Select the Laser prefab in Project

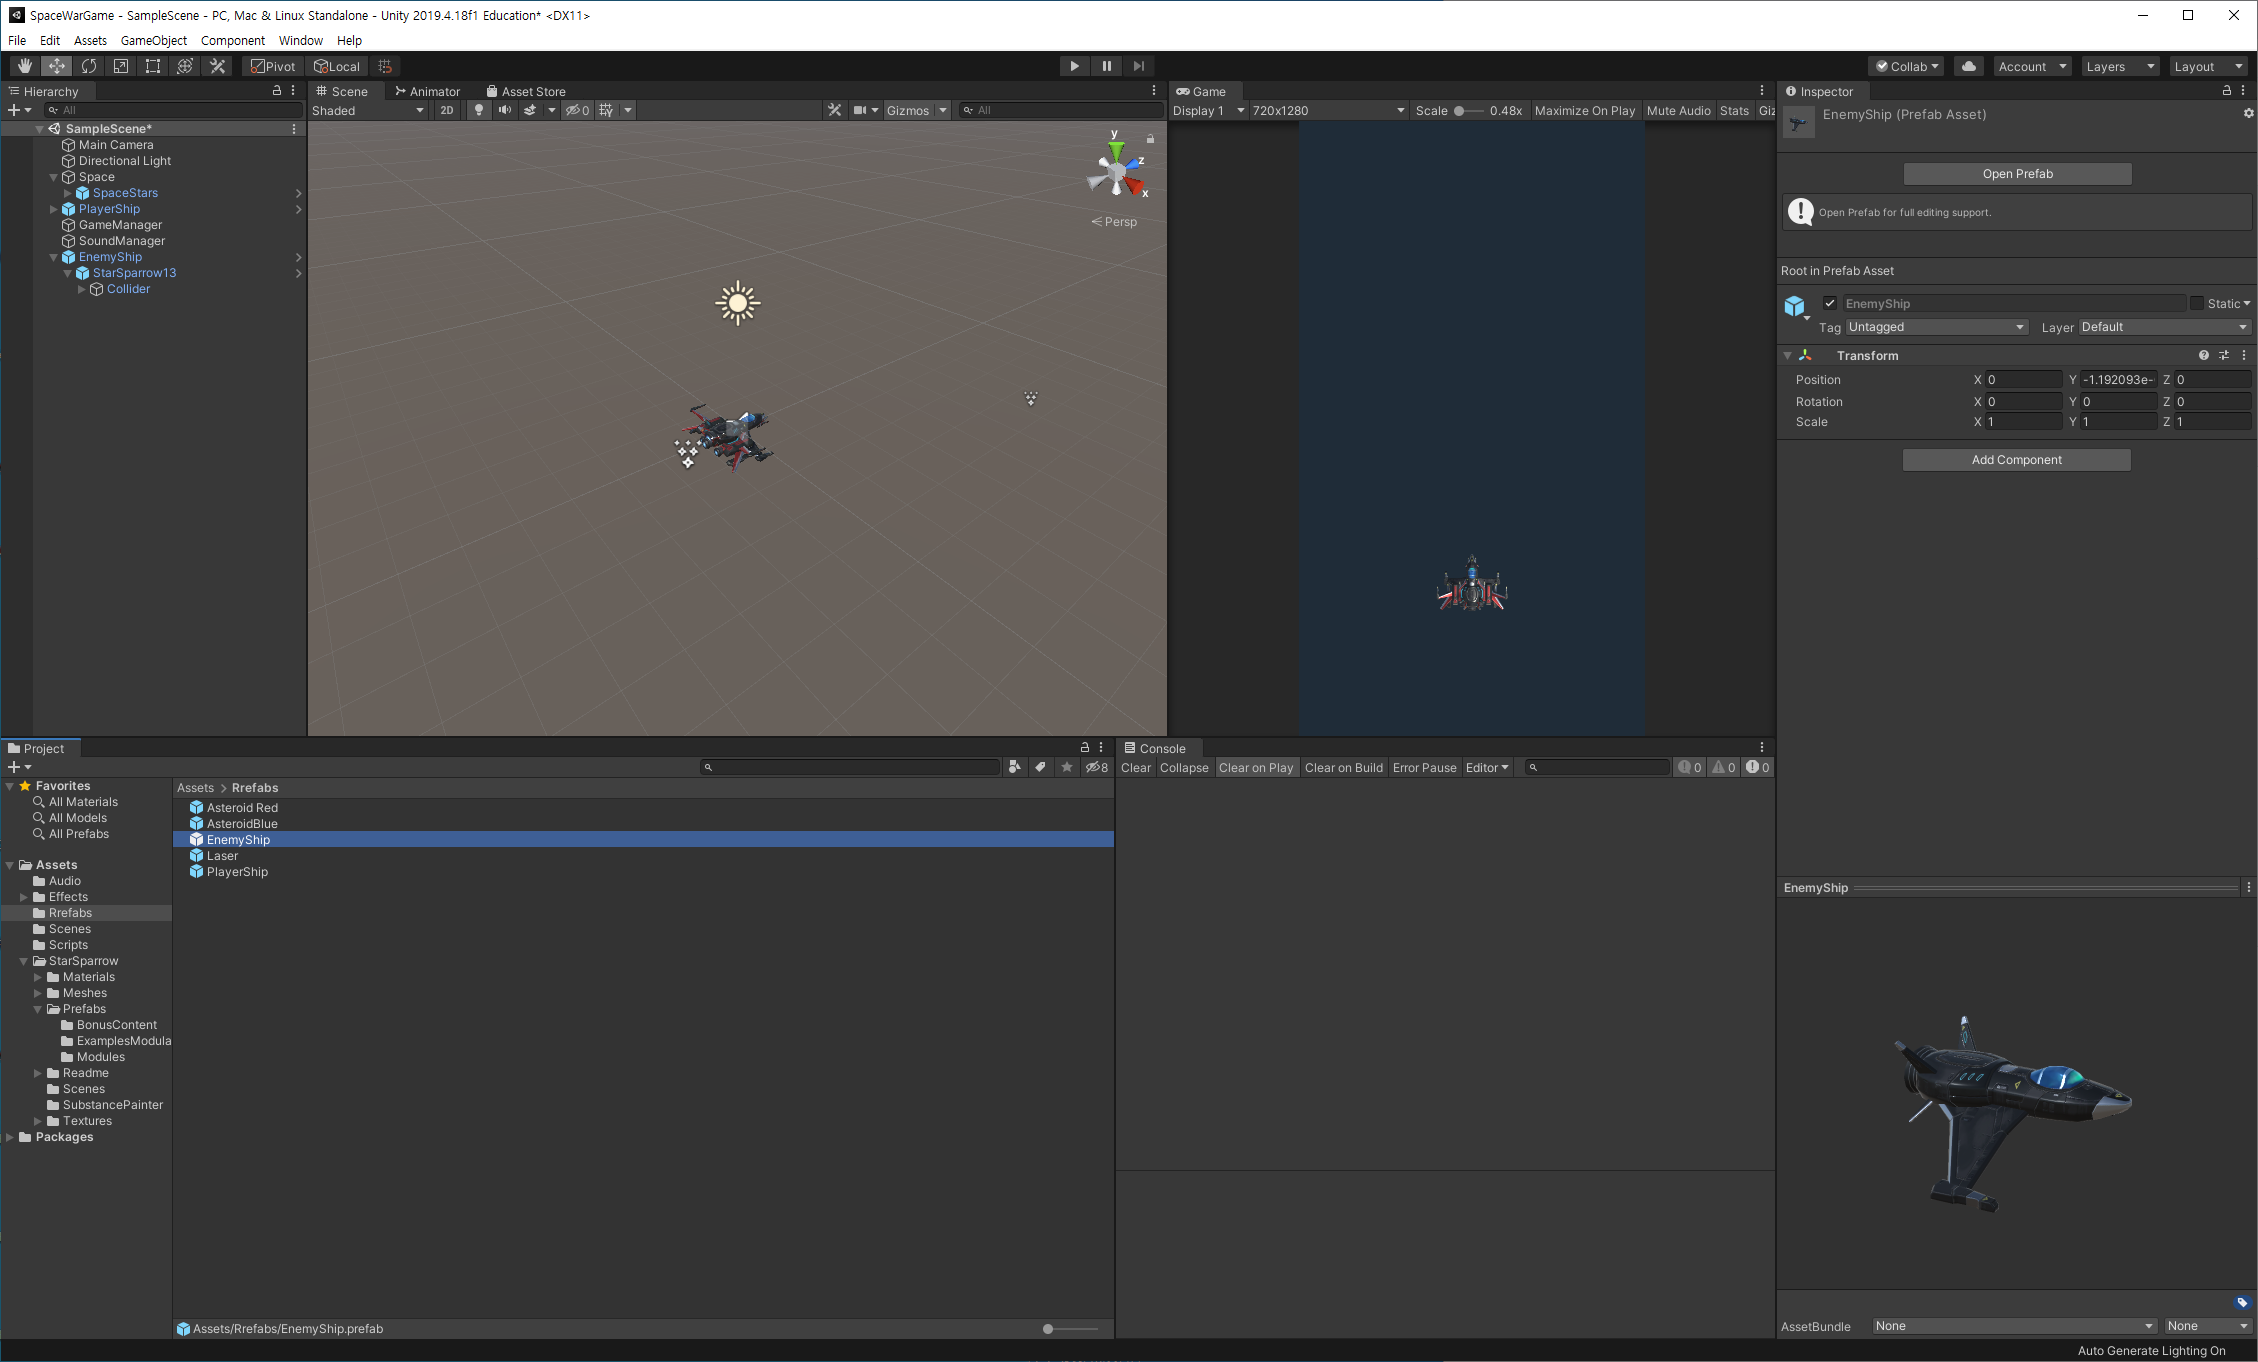[222, 856]
